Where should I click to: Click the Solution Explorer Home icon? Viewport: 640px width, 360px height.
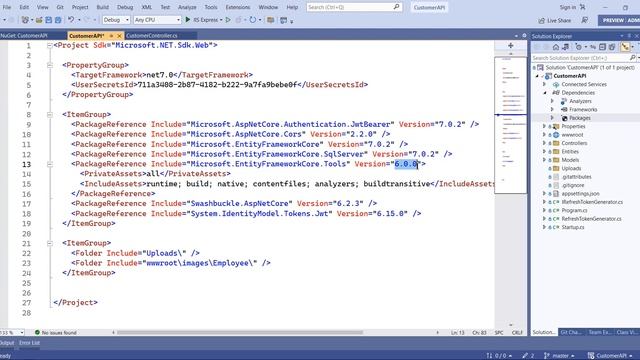(556, 47)
